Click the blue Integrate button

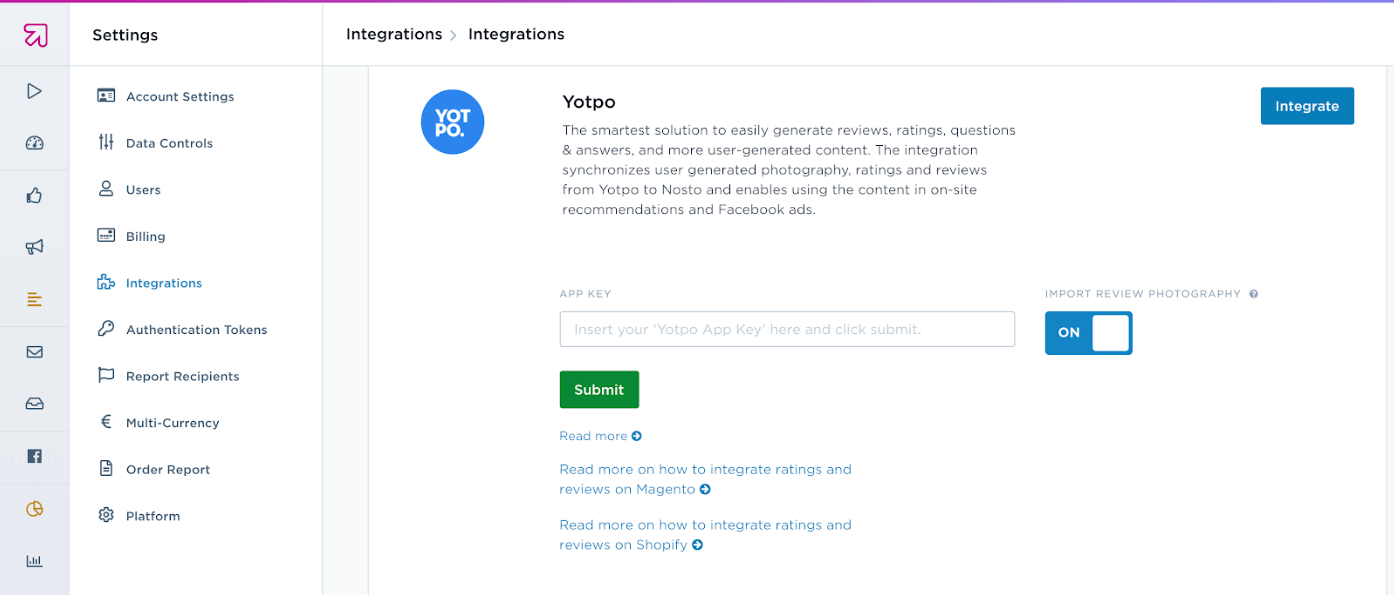coord(1307,106)
